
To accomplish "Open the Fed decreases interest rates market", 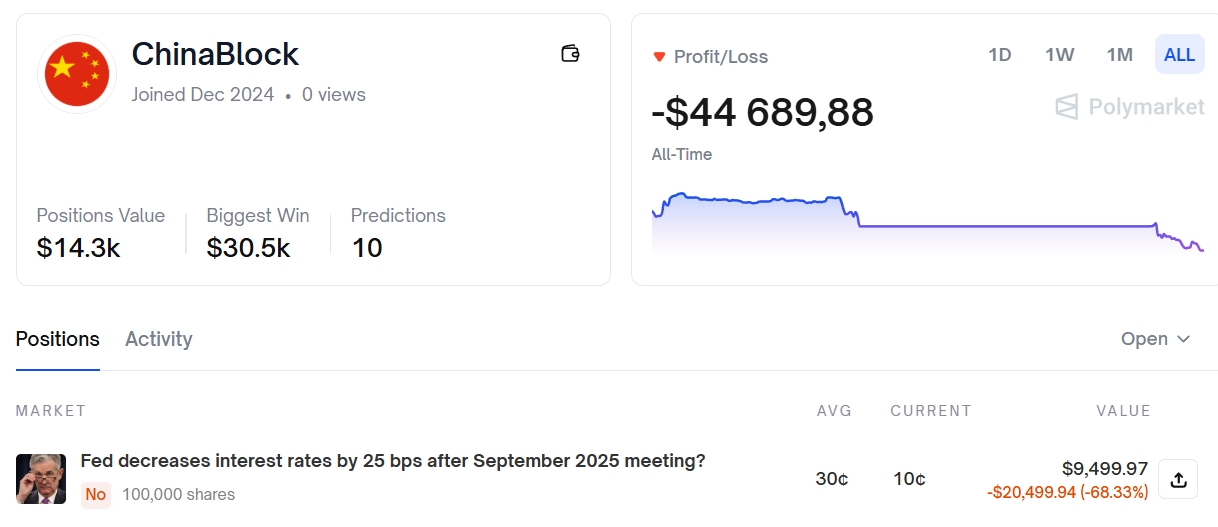I will (392, 461).
